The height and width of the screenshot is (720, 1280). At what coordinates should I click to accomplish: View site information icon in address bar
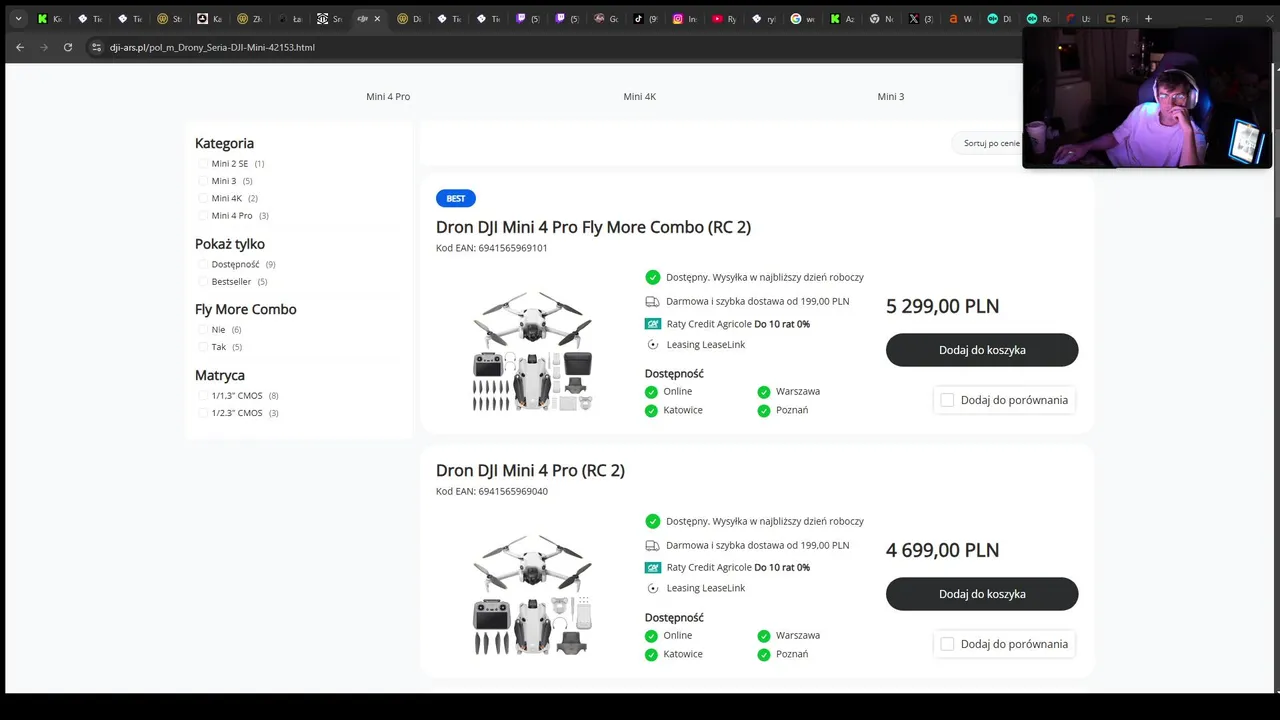tap(97, 47)
